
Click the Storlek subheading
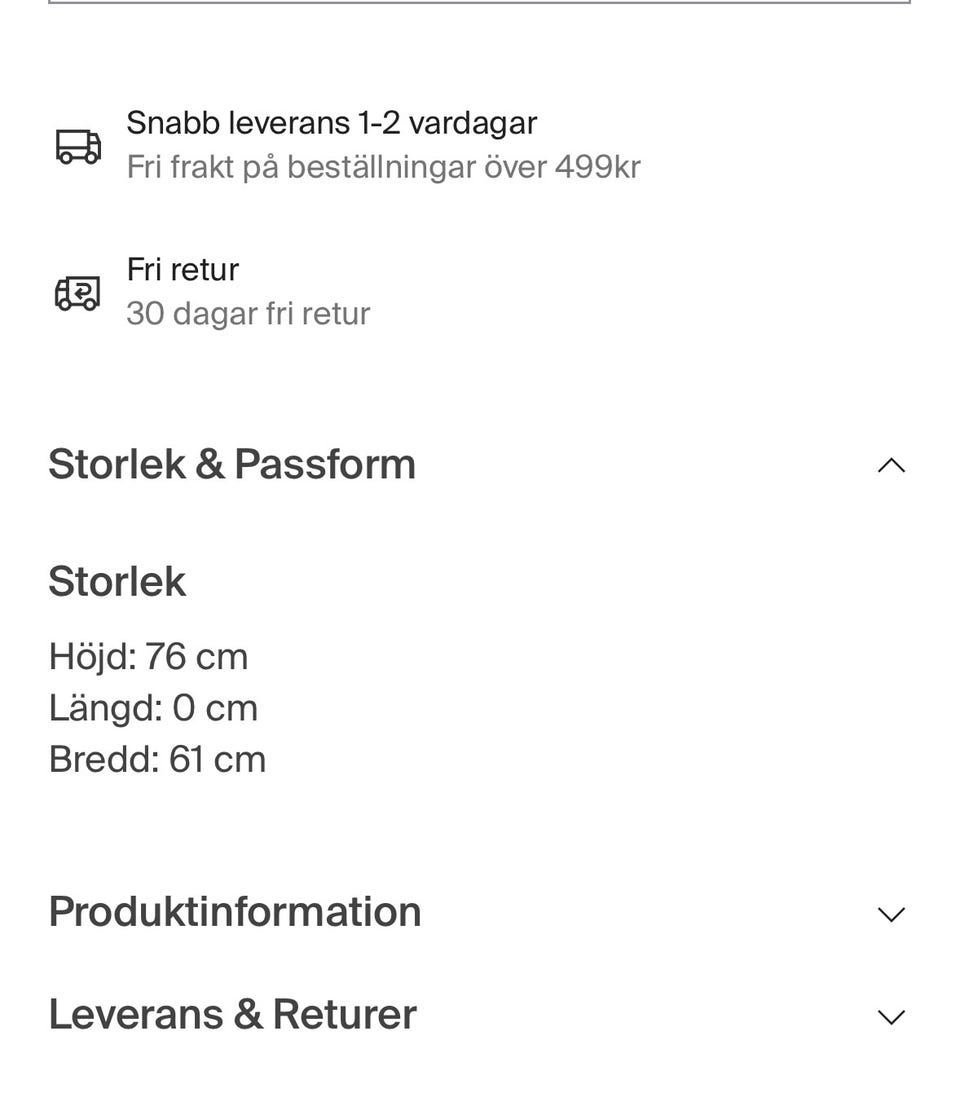pos(117,581)
